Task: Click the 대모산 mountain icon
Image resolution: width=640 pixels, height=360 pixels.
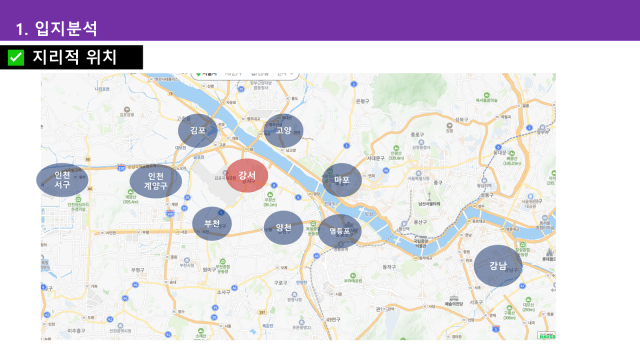Action: click(529, 300)
